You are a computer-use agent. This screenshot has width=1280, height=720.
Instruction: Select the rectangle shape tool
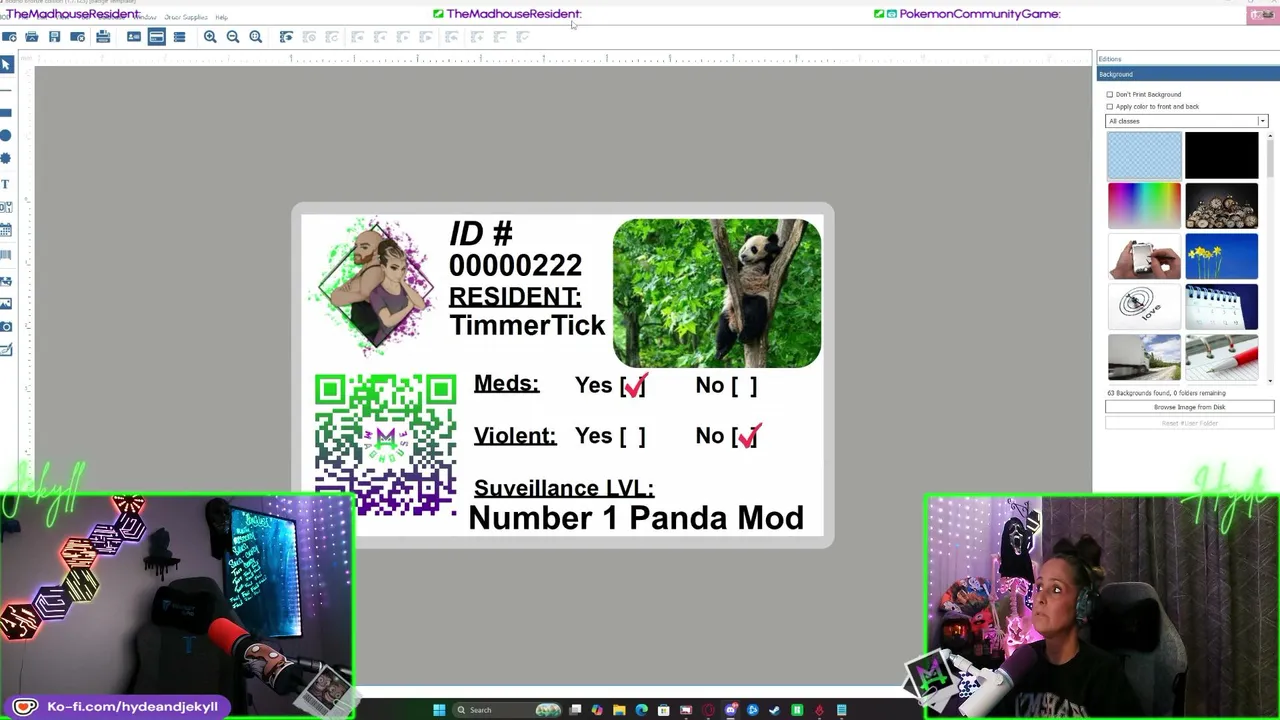pyautogui.click(x=6, y=112)
